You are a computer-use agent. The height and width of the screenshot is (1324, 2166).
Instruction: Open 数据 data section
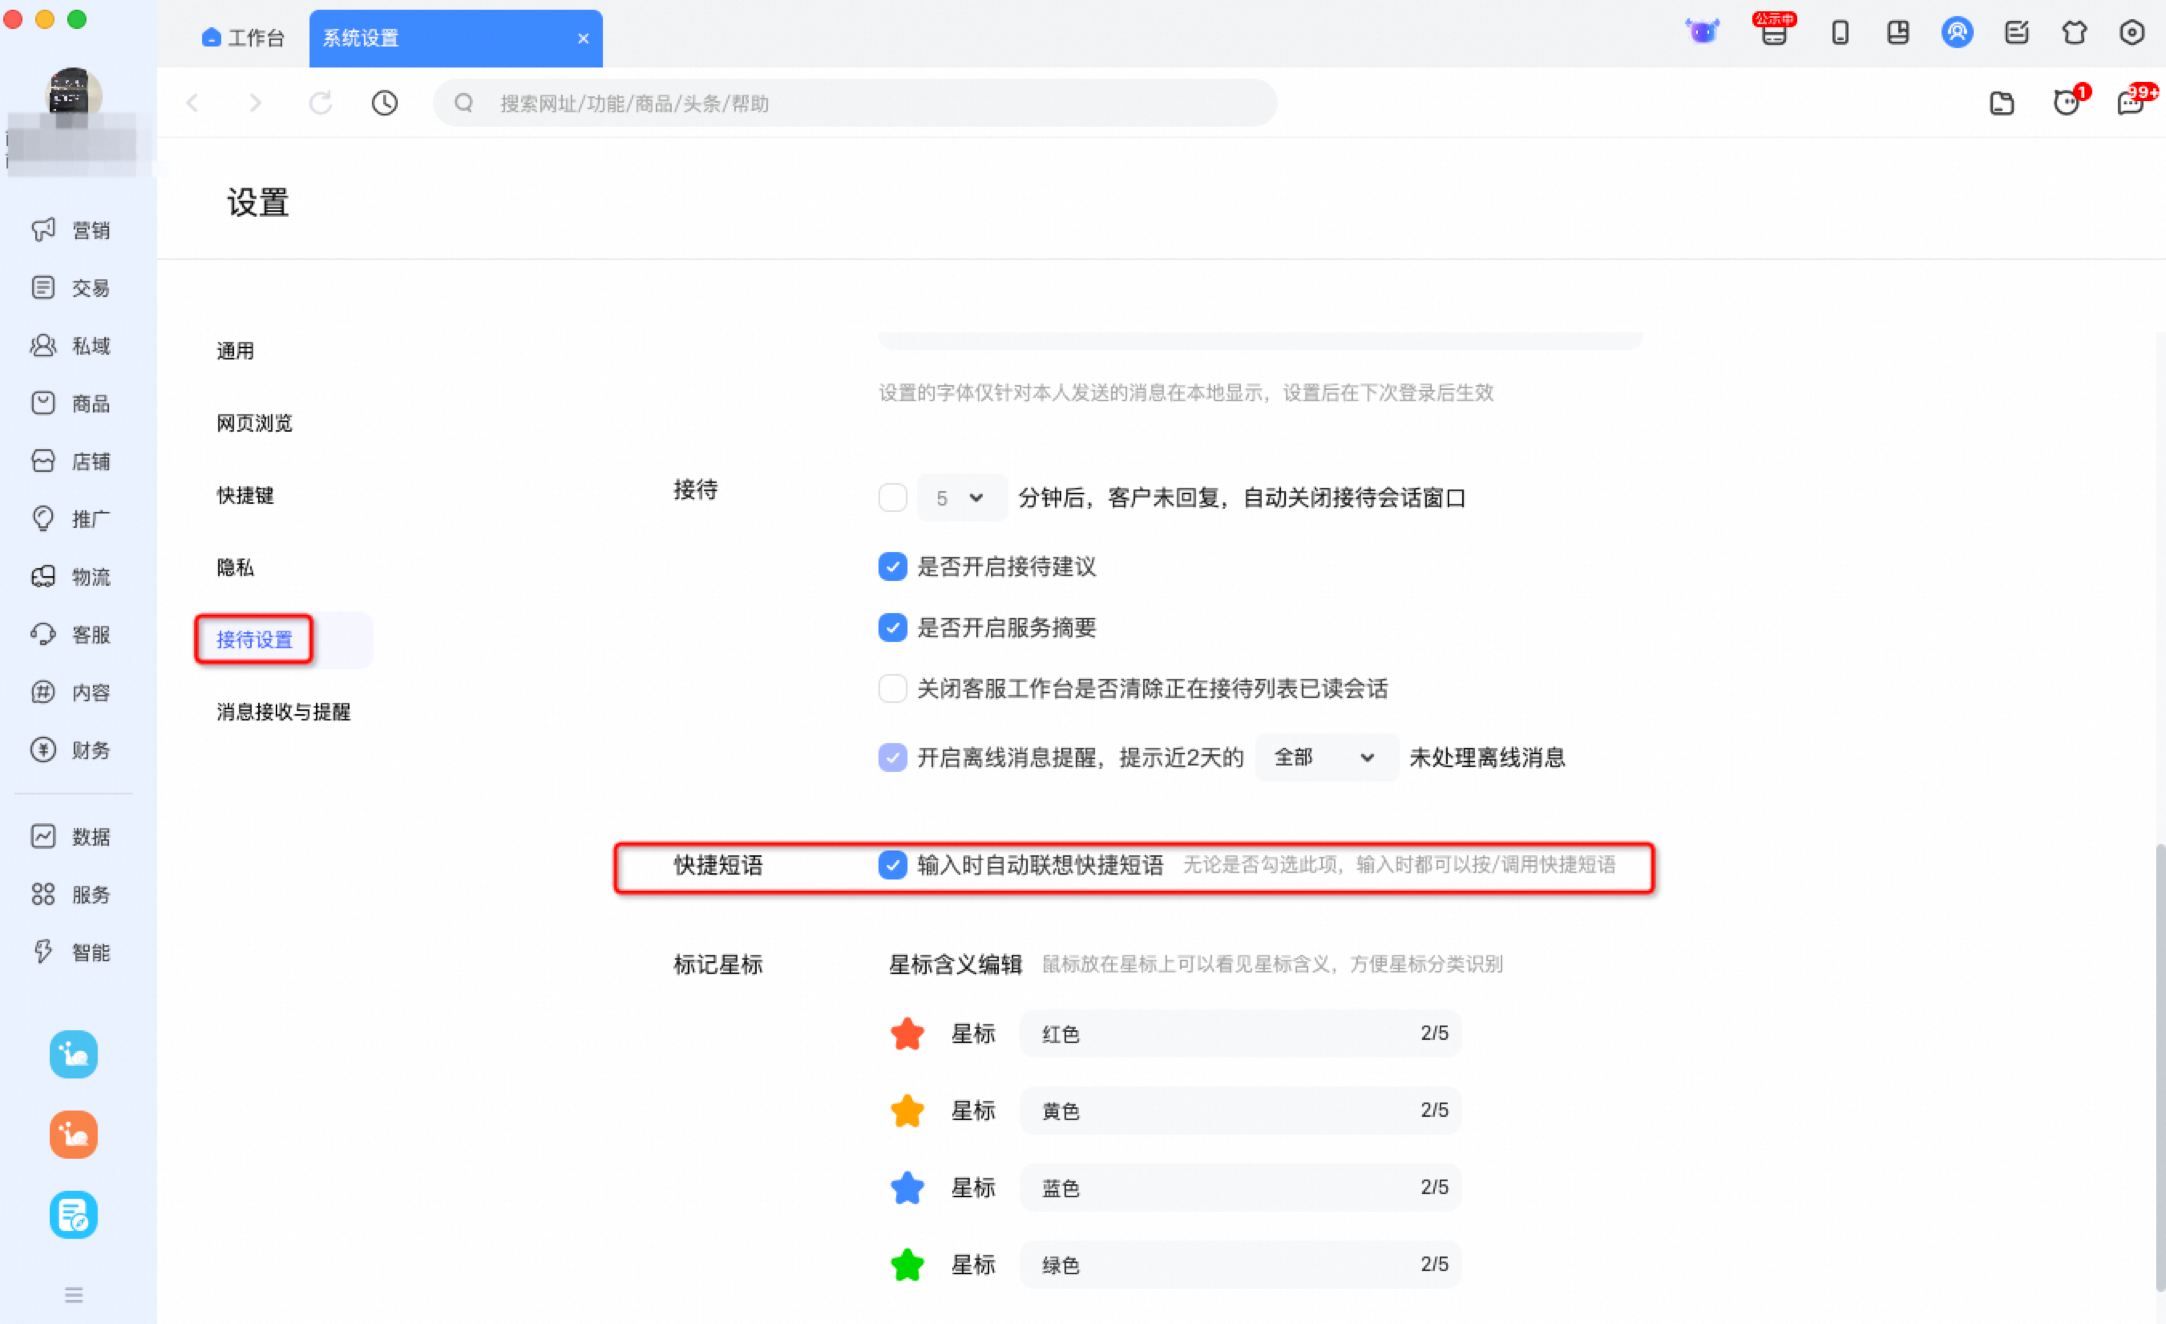pos(71,837)
